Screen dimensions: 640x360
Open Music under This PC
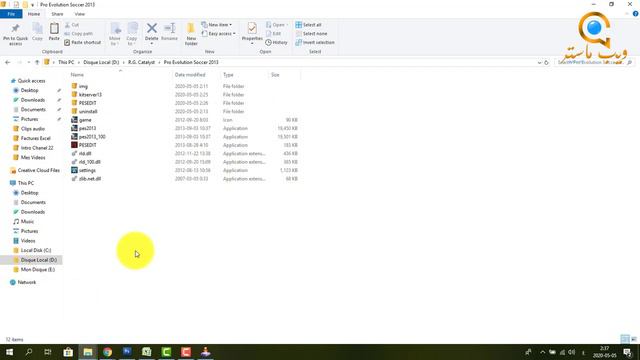coord(24,222)
